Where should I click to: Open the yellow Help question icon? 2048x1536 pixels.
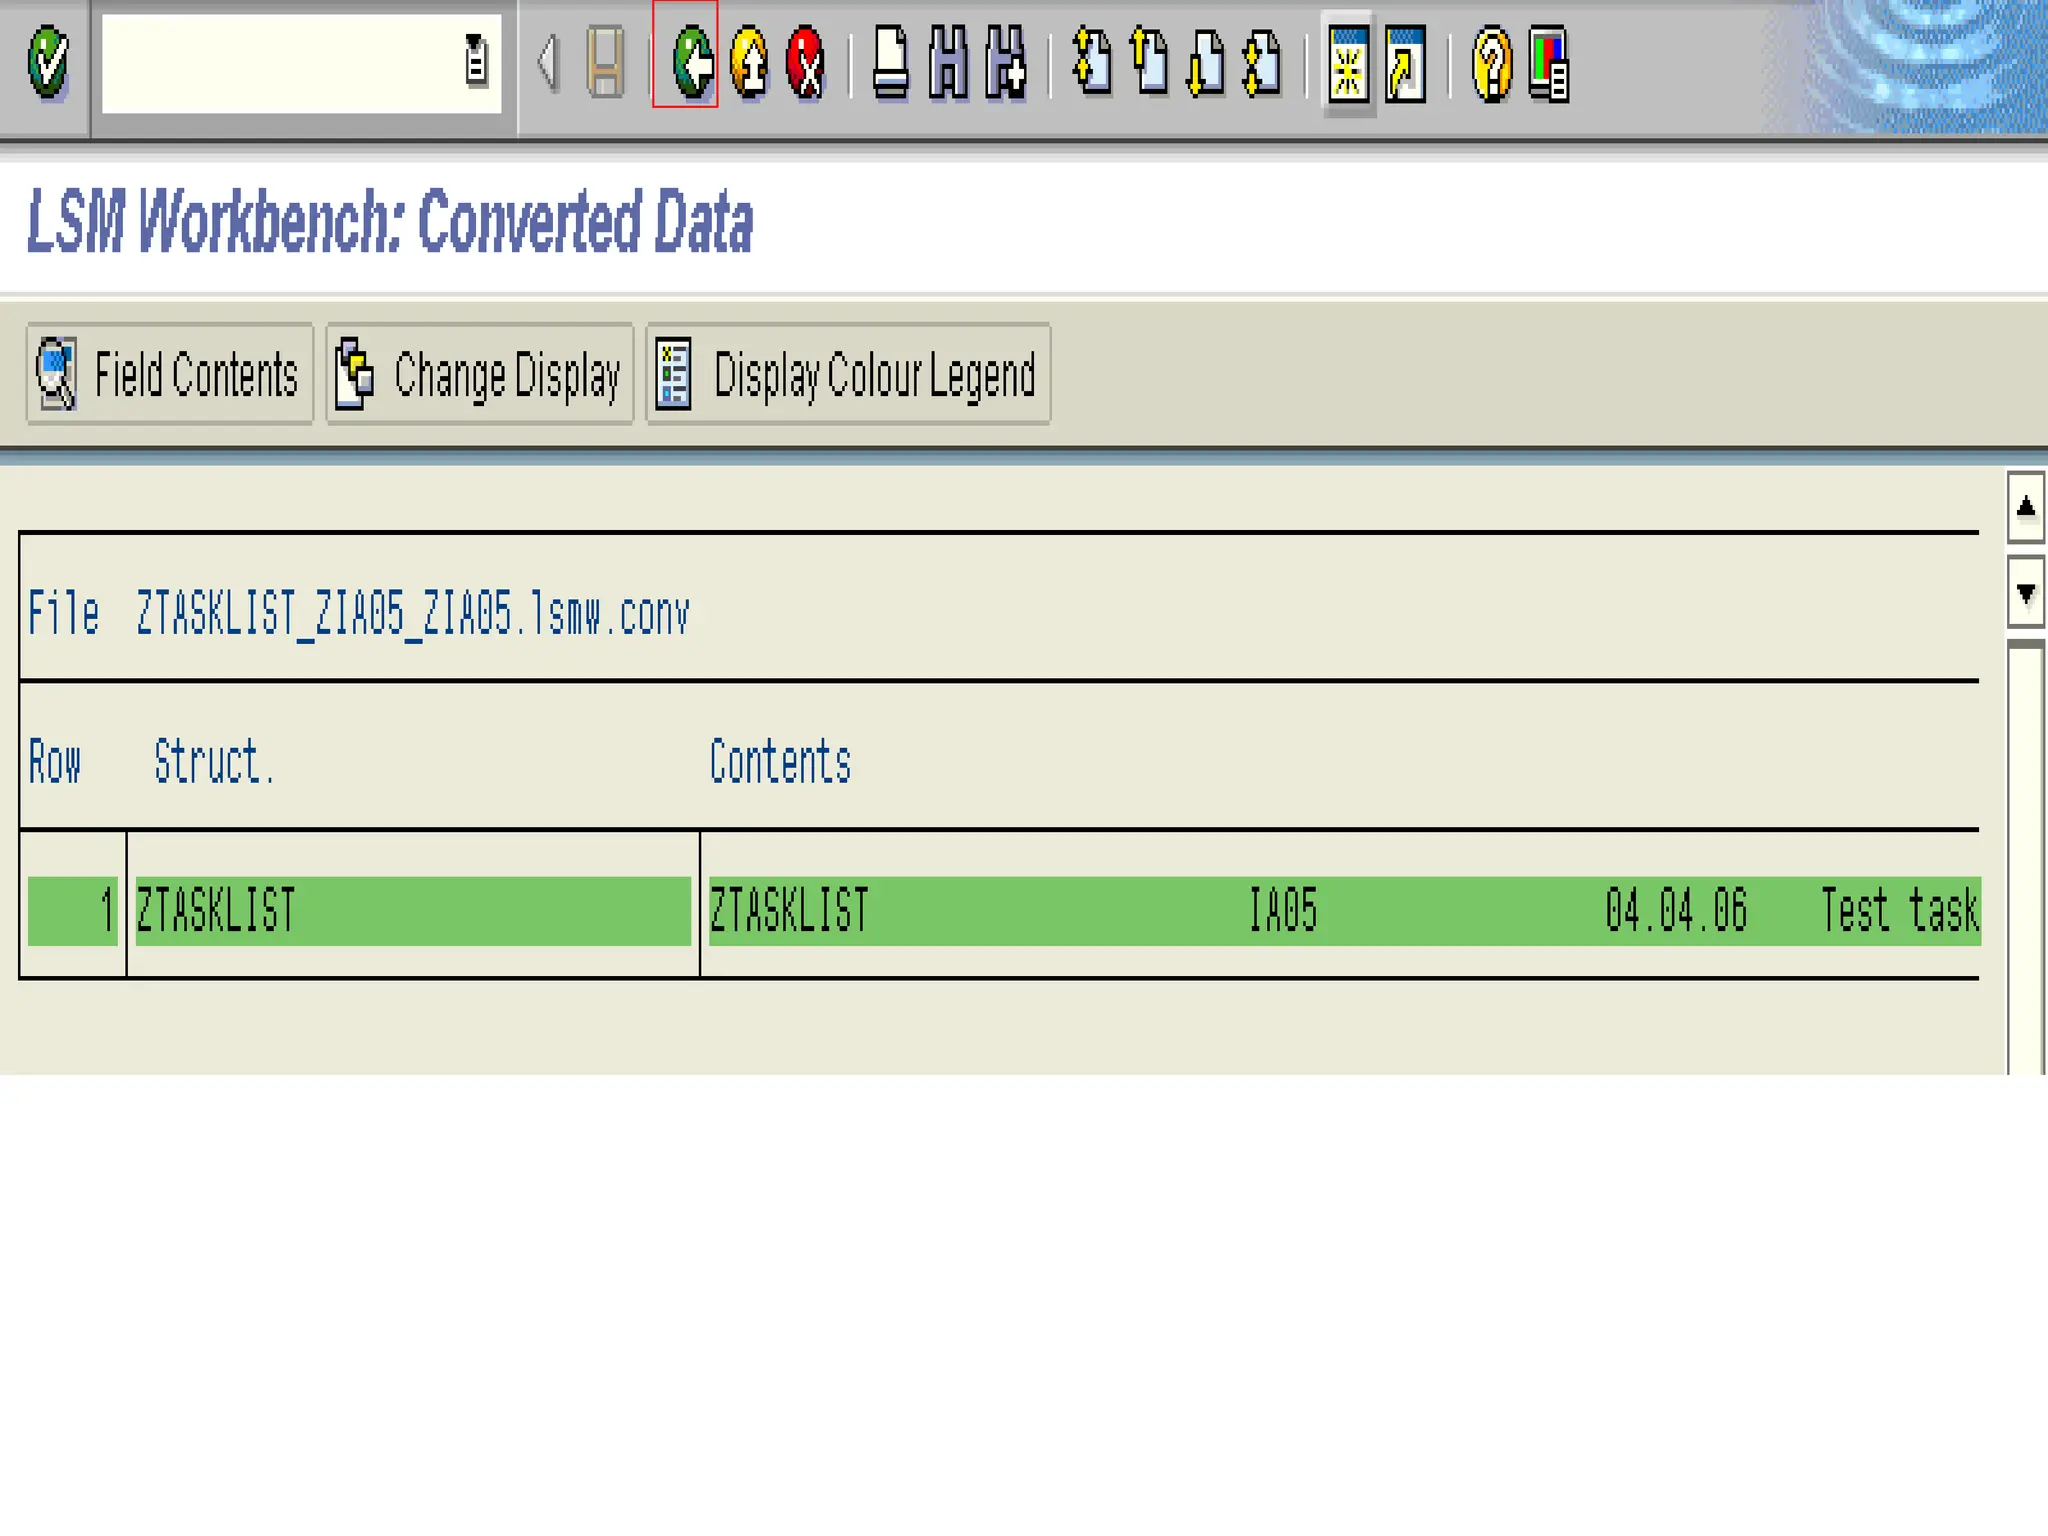[1492, 65]
